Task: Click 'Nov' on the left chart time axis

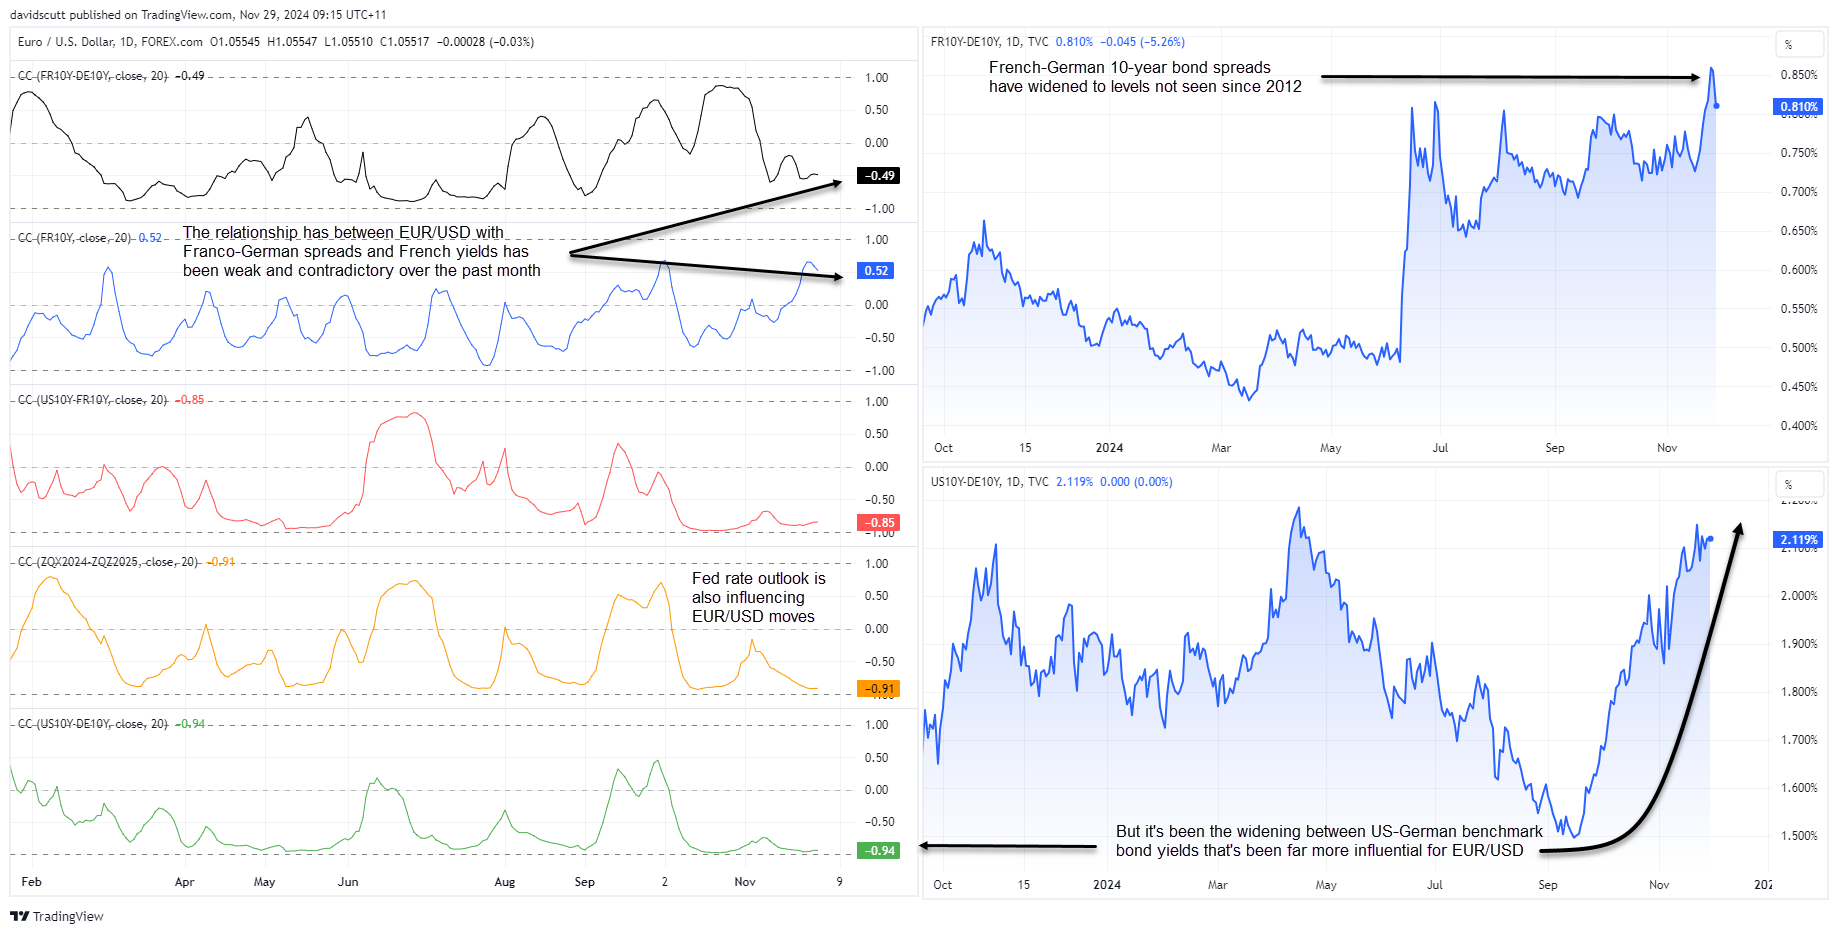Action: [x=745, y=882]
